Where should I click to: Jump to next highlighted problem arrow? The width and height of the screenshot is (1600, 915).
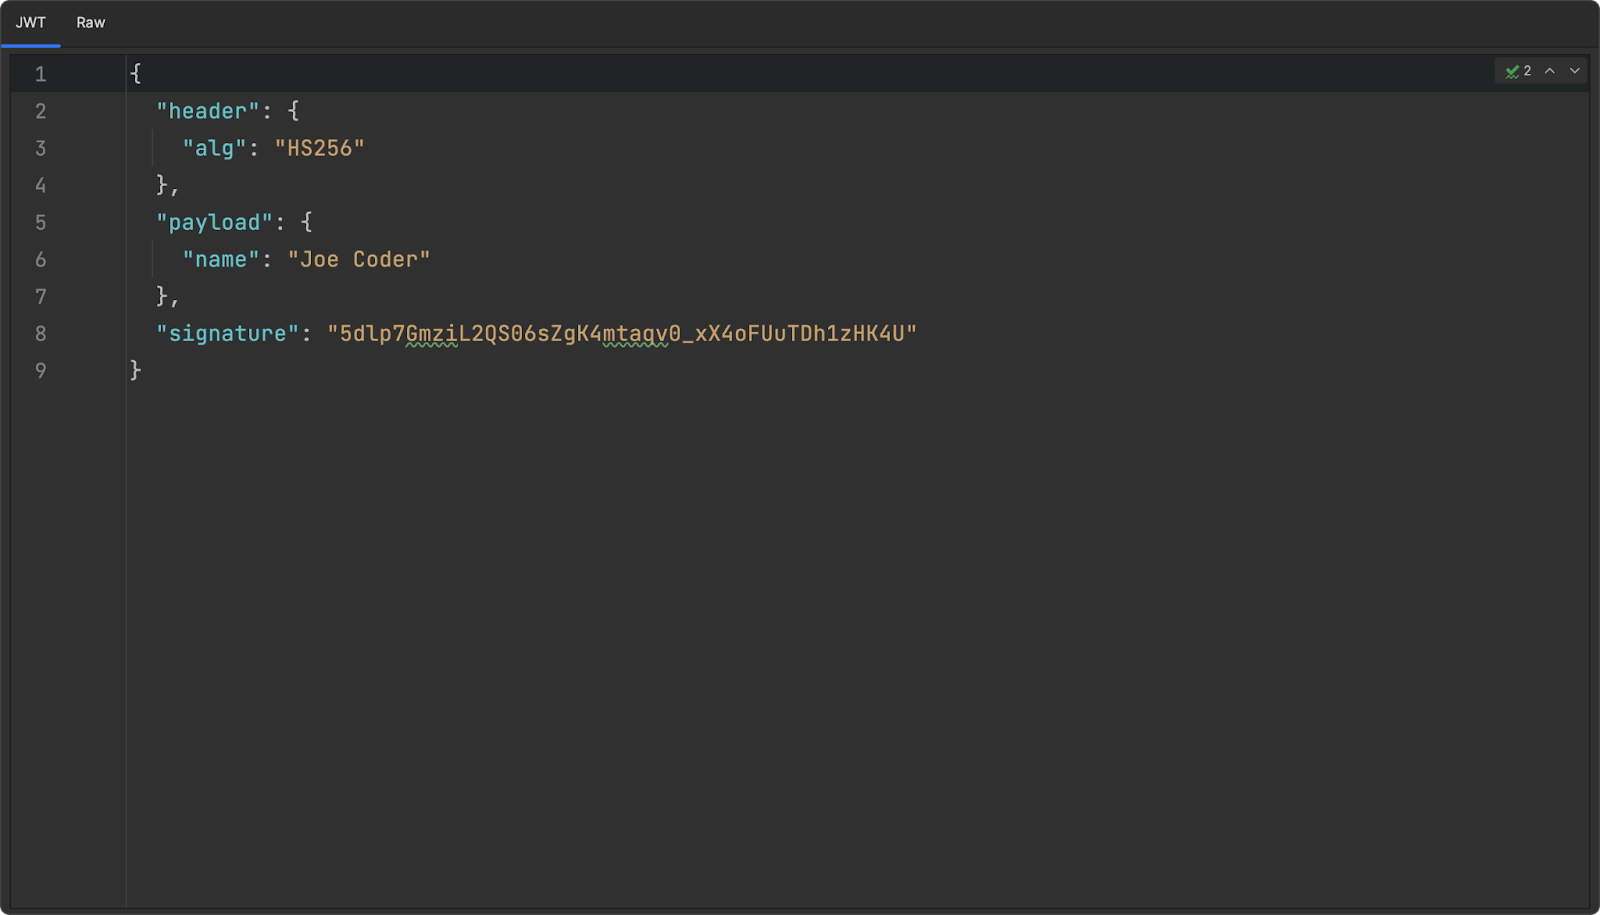coord(1575,71)
